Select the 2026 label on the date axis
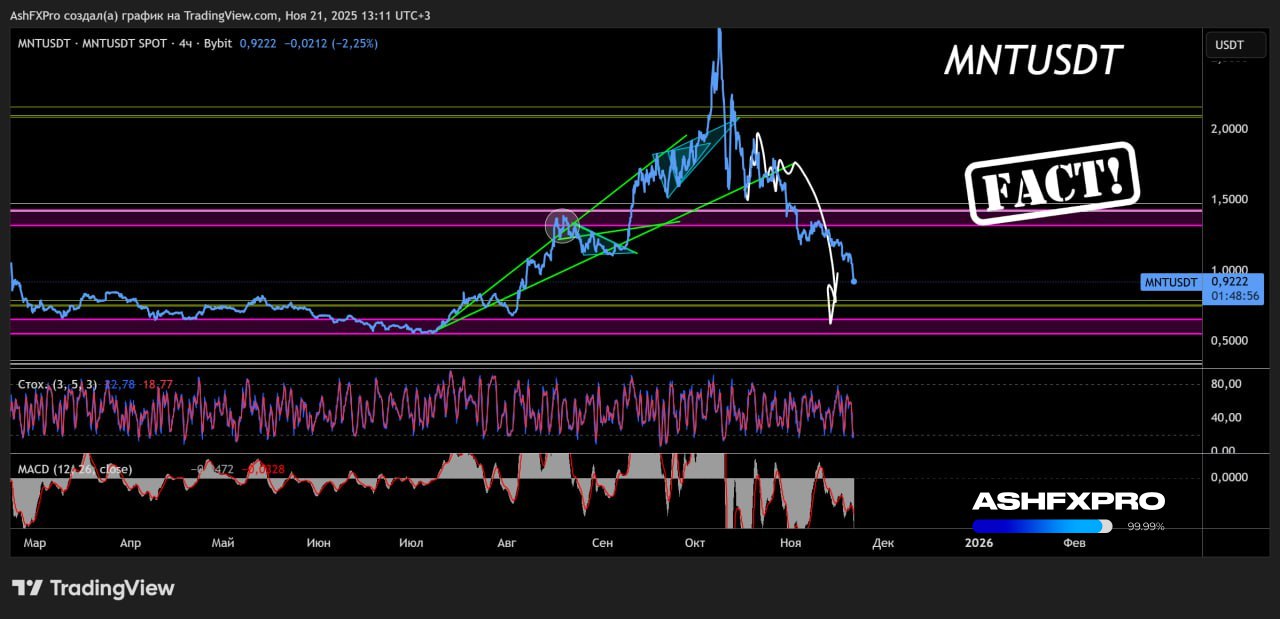This screenshot has height=619, width=1280. coord(978,542)
